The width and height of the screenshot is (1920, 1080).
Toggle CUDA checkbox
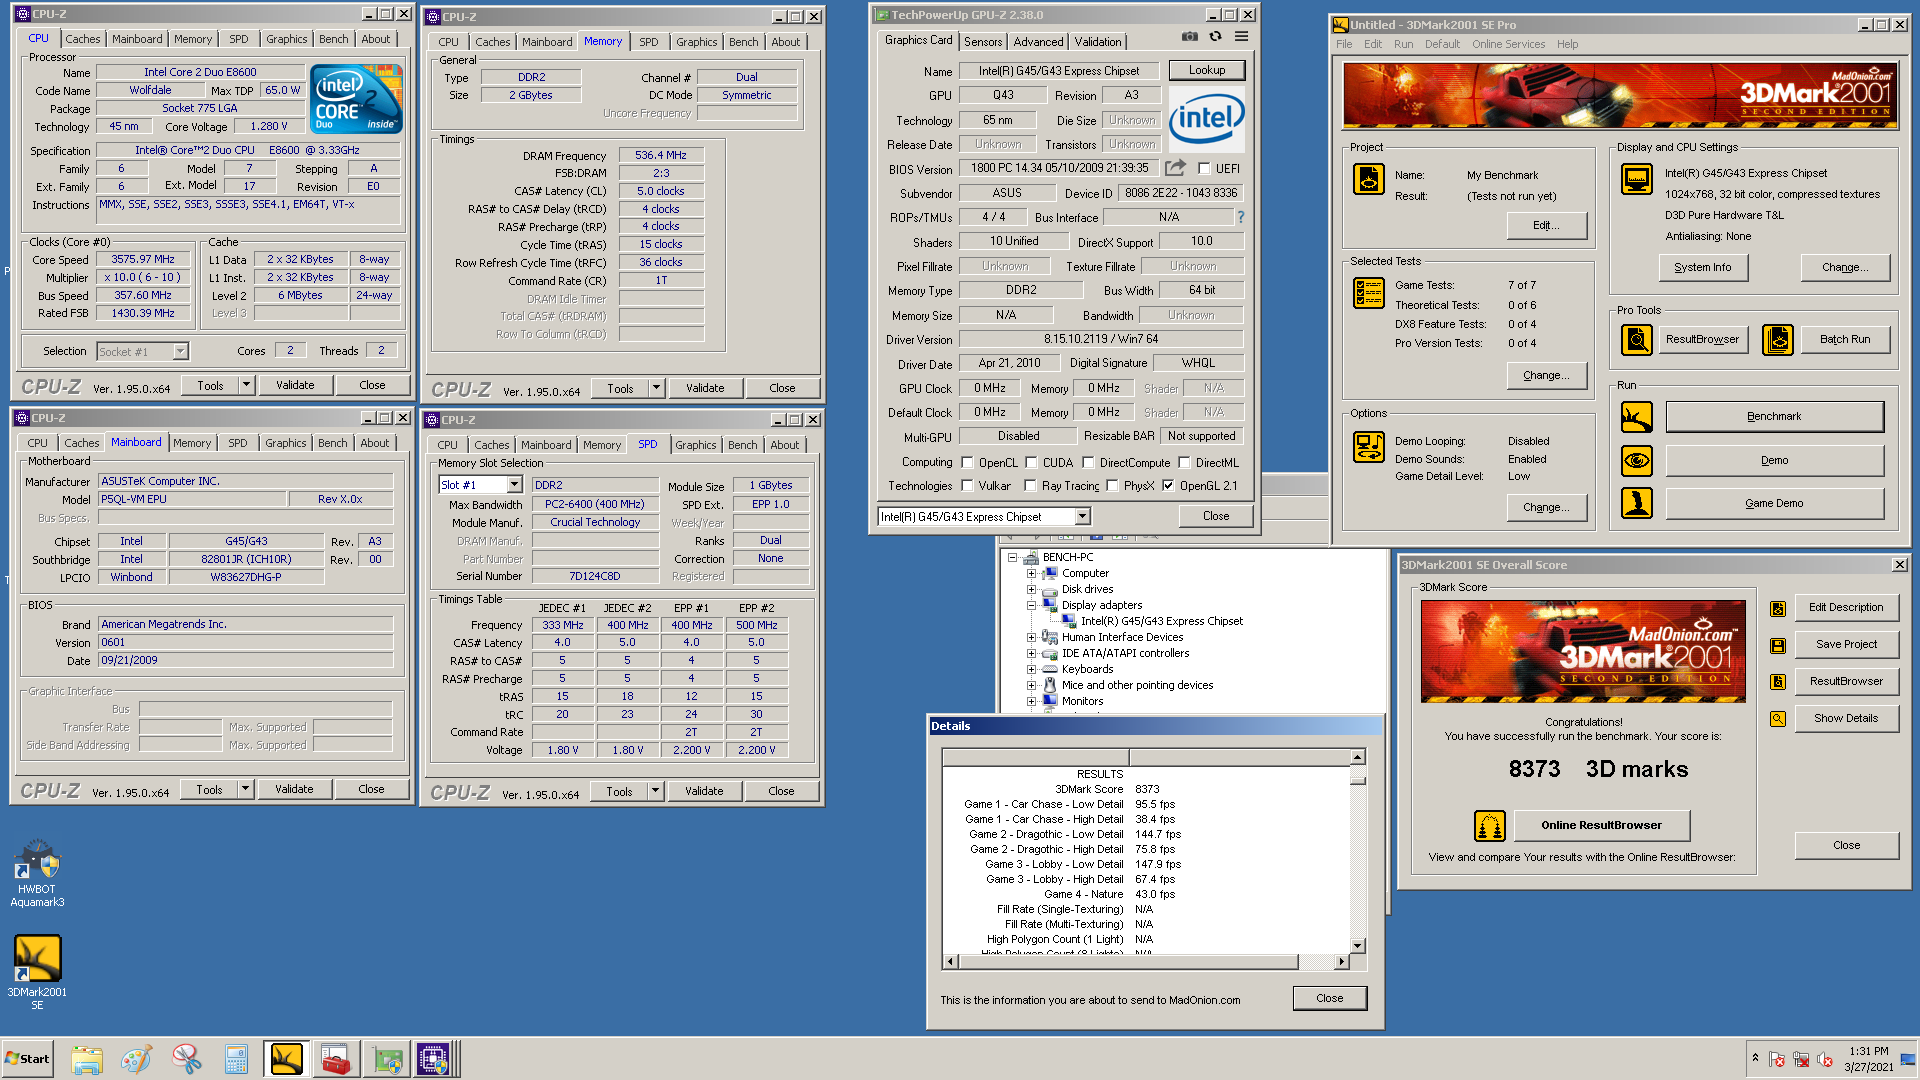pyautogui.click(x=1031, y=463)
